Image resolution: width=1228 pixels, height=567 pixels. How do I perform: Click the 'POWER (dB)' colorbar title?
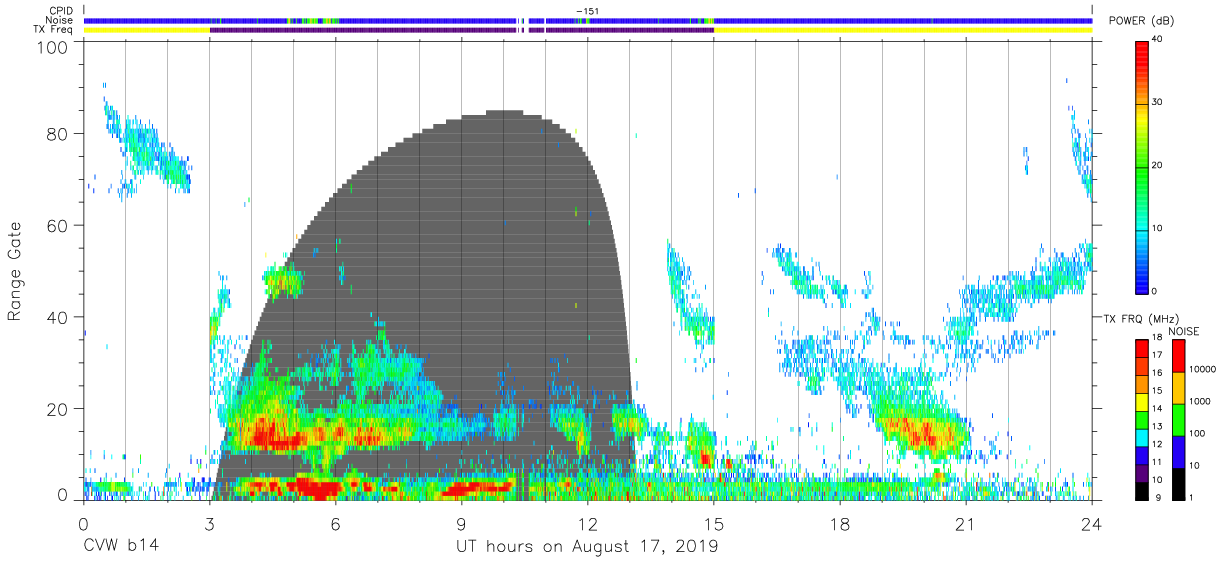(x=1141, y=21)
